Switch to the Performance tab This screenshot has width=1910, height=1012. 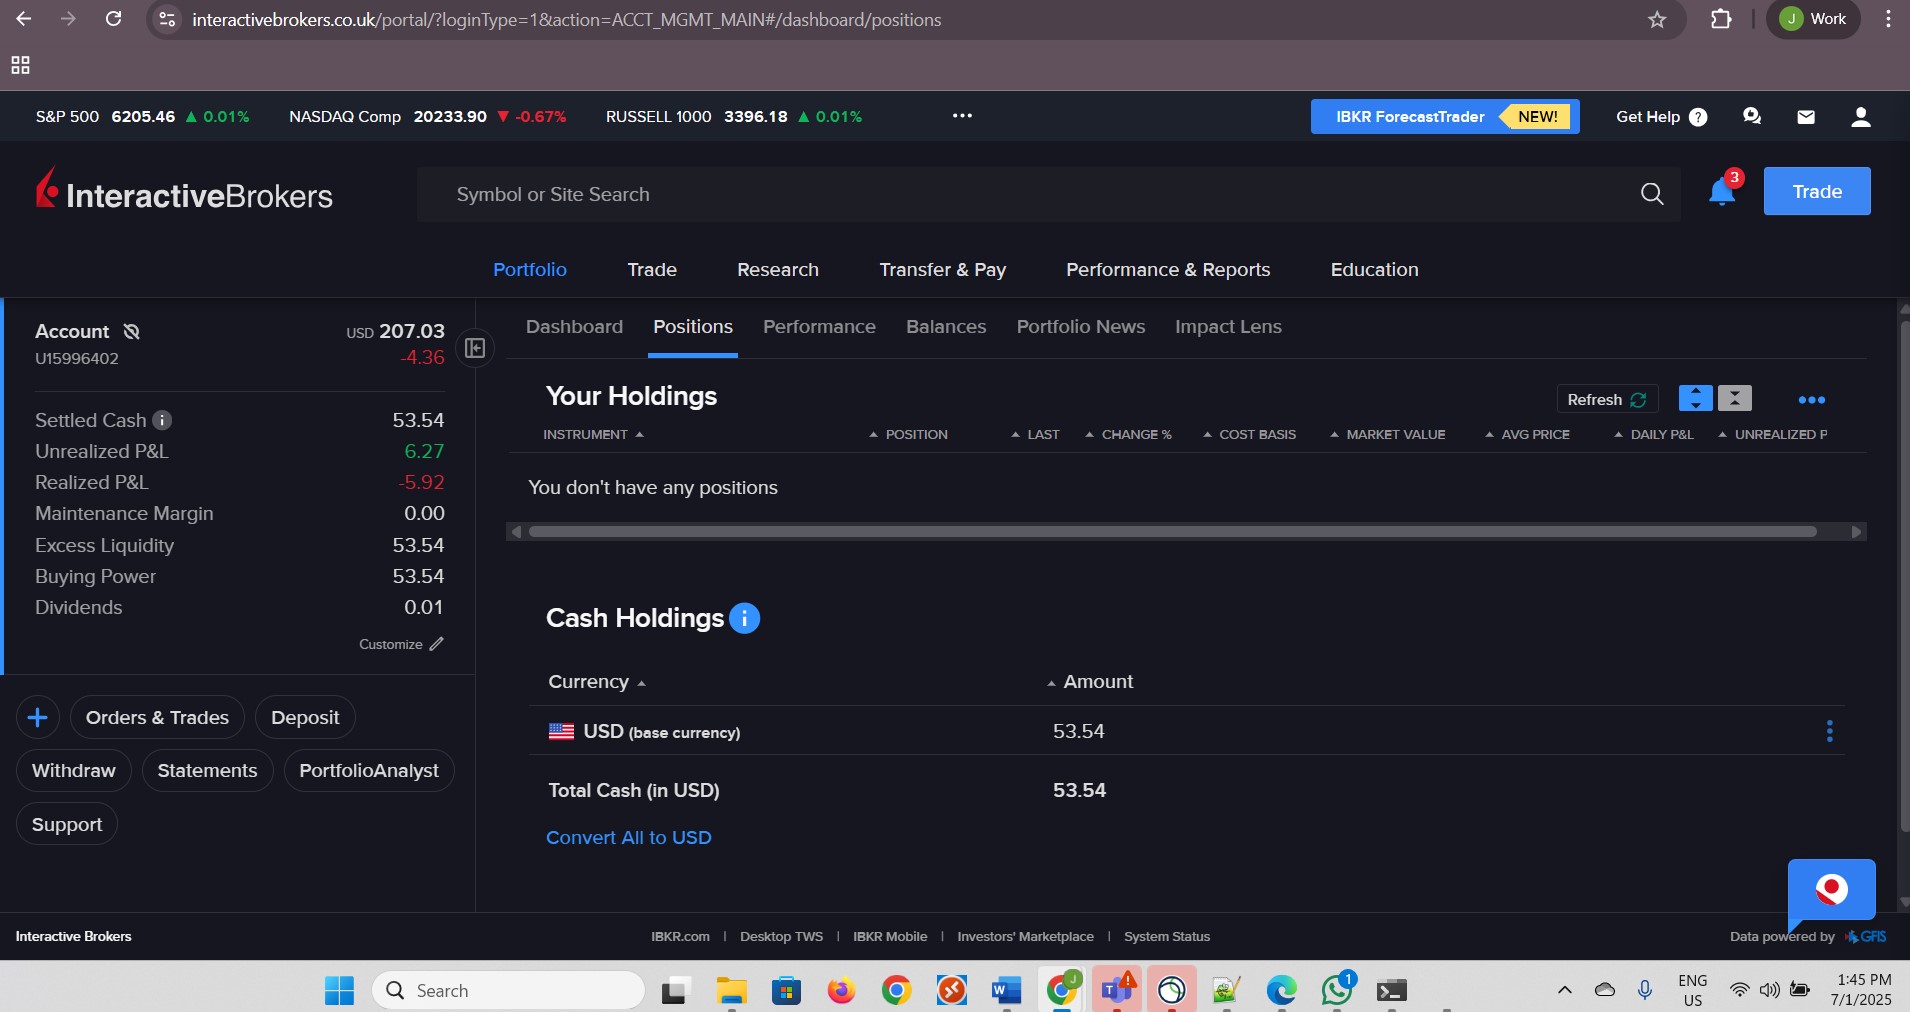point(819,327)
